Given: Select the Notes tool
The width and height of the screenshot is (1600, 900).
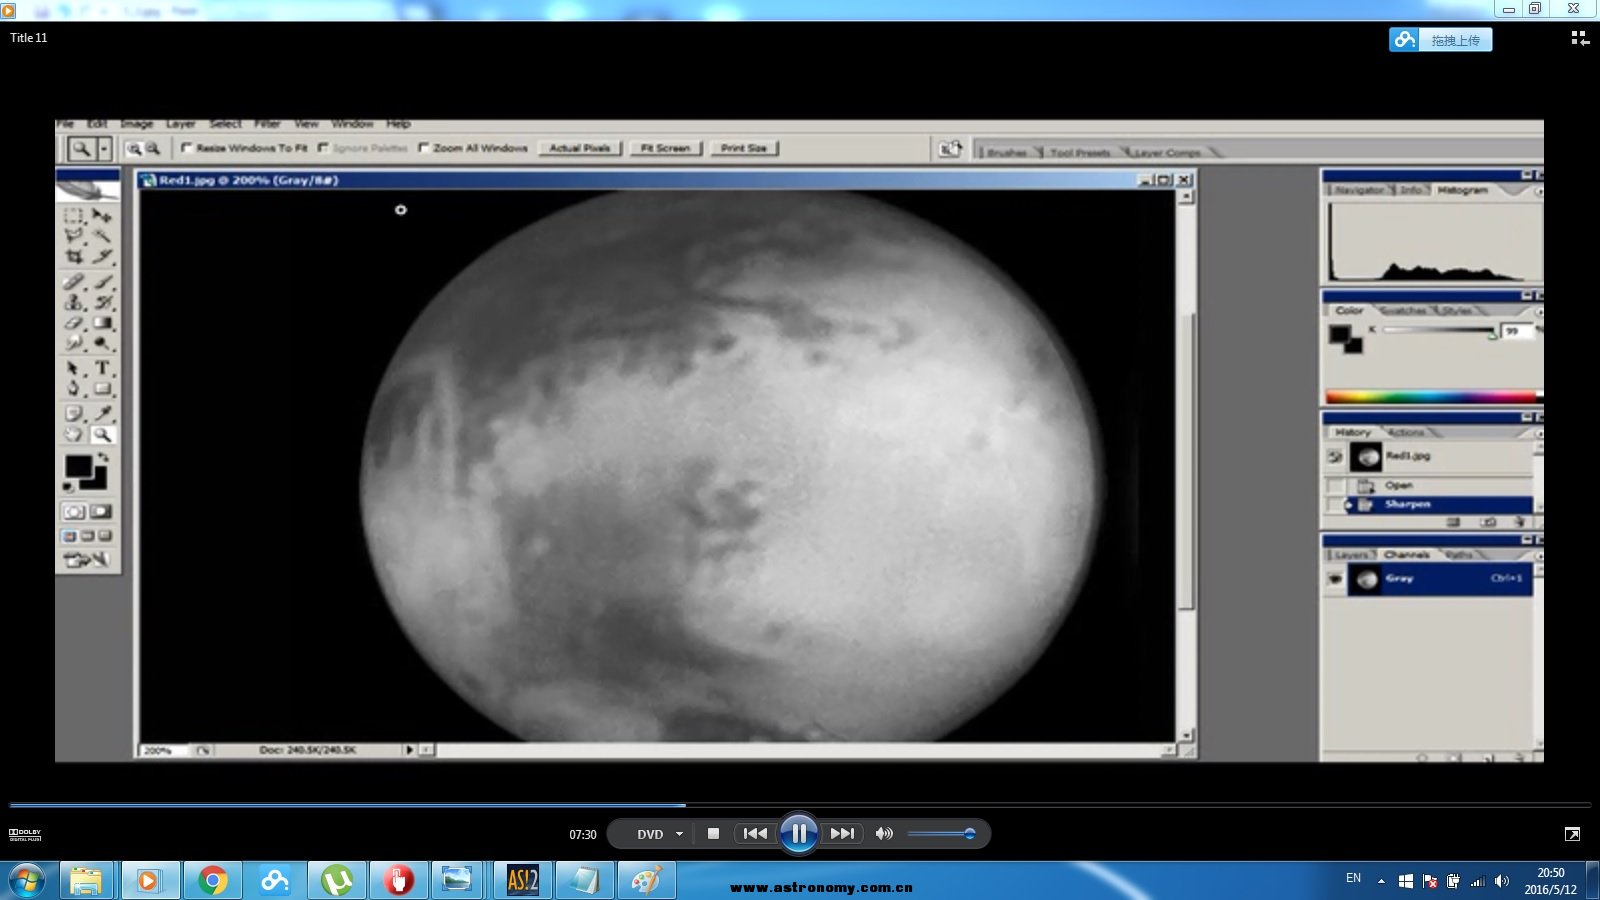Looking at the screenshot, I should (x=74, y=413).
